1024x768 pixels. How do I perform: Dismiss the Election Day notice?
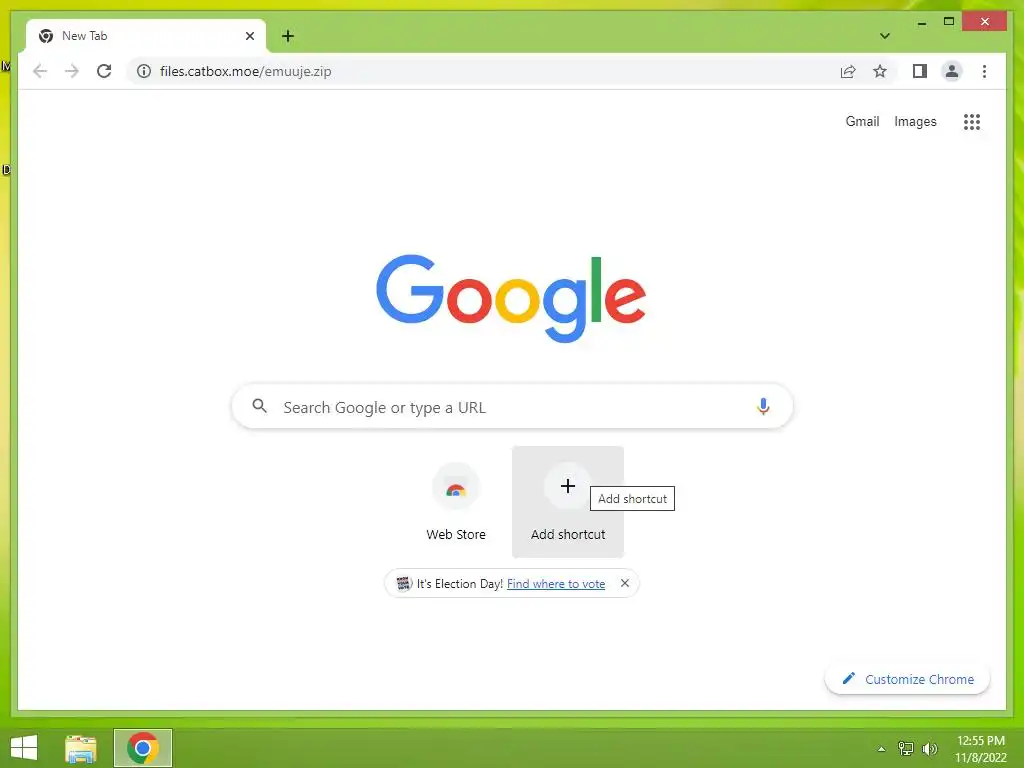coord(625,583)
